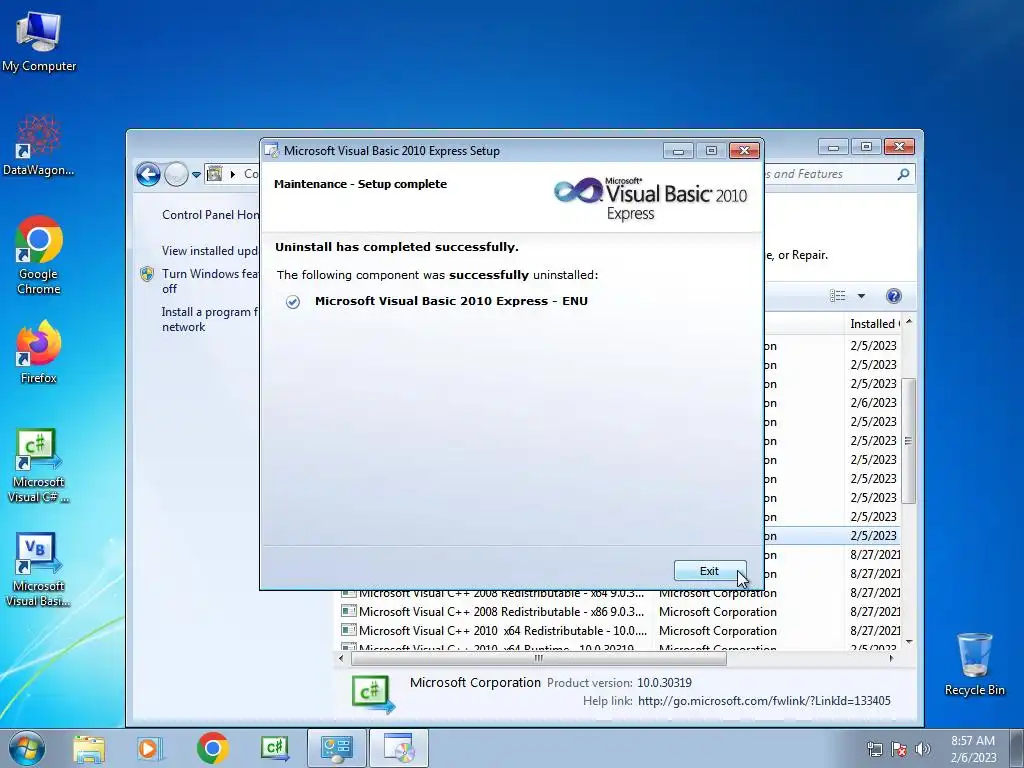Click the vertical scrollbar thumb in program list
The width and height of the screenshot is (1024, 768).
pyautogui.click(x=908, y=441)
